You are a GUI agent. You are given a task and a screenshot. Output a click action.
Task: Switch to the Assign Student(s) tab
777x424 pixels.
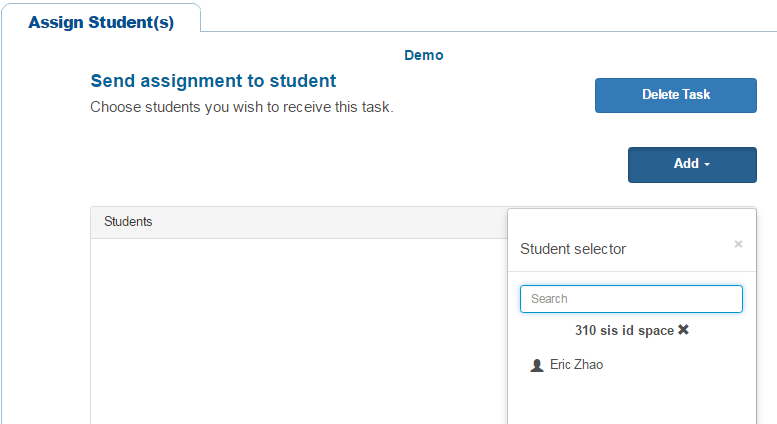click(x=101, y=23)
